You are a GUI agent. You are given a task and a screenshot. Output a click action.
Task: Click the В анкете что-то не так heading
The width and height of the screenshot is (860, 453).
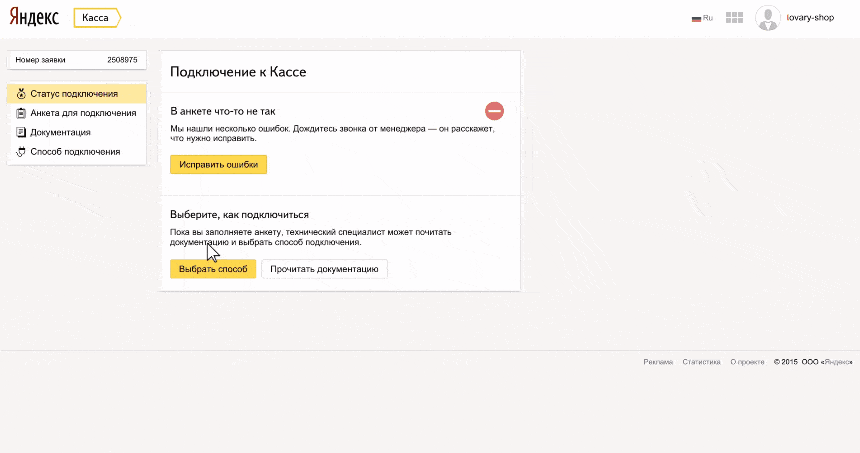(x=223, y=111)
